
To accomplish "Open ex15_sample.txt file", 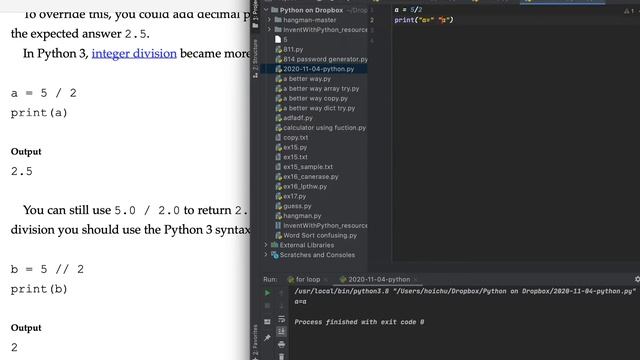I will coord(304,167).
